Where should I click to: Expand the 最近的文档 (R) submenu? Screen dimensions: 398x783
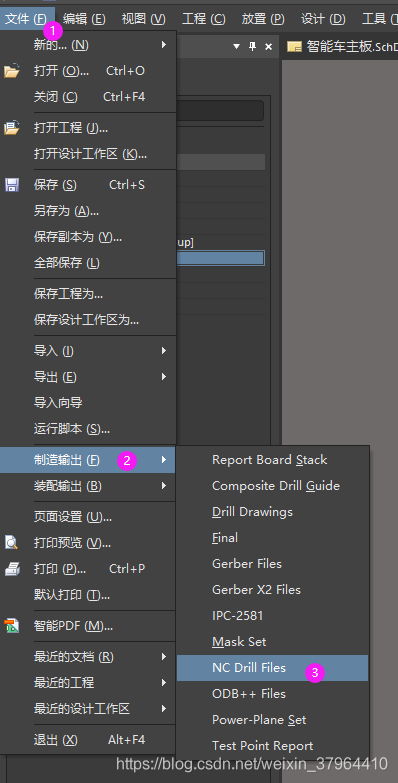[x=88, y=656]
